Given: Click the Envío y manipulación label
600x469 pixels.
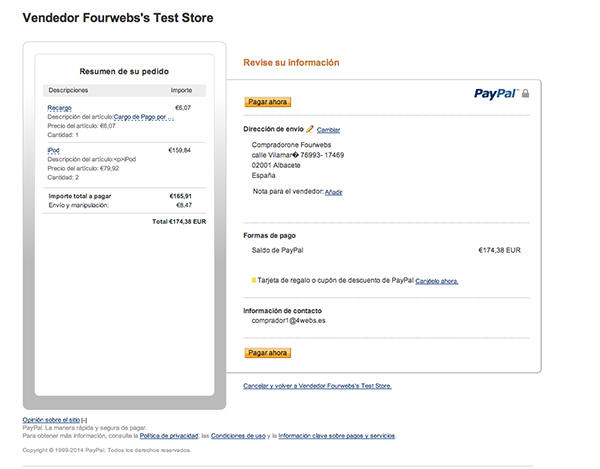Looking at the screenshot, I should (78, 205).
